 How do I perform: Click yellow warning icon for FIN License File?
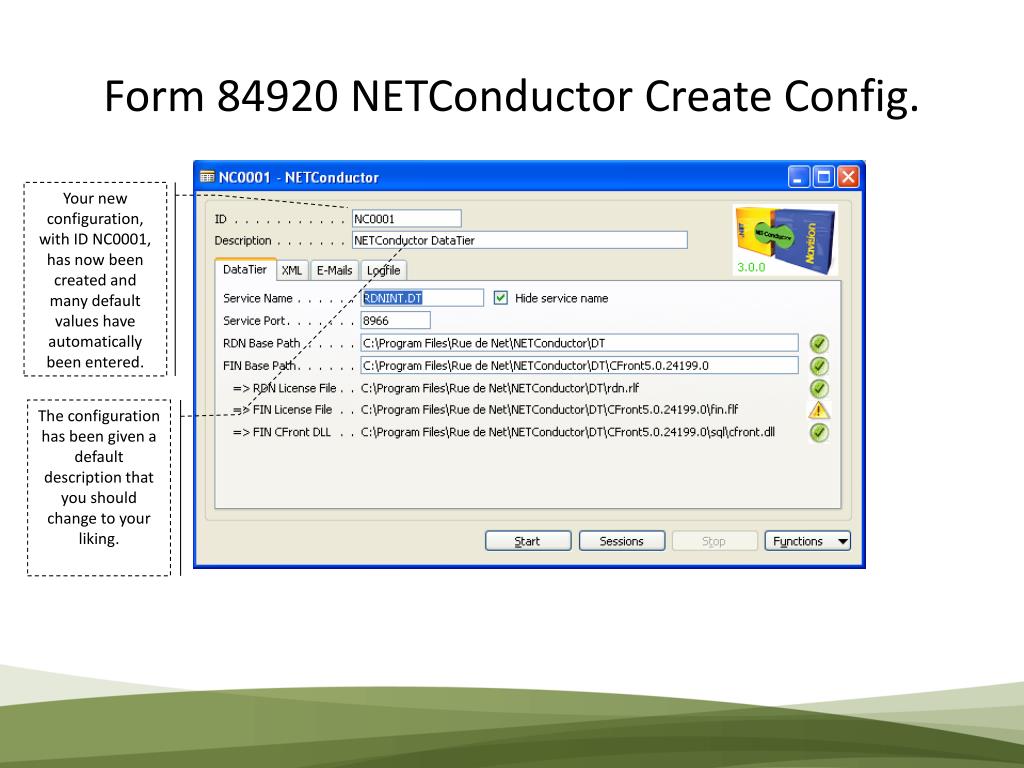[x=819, y=410]
